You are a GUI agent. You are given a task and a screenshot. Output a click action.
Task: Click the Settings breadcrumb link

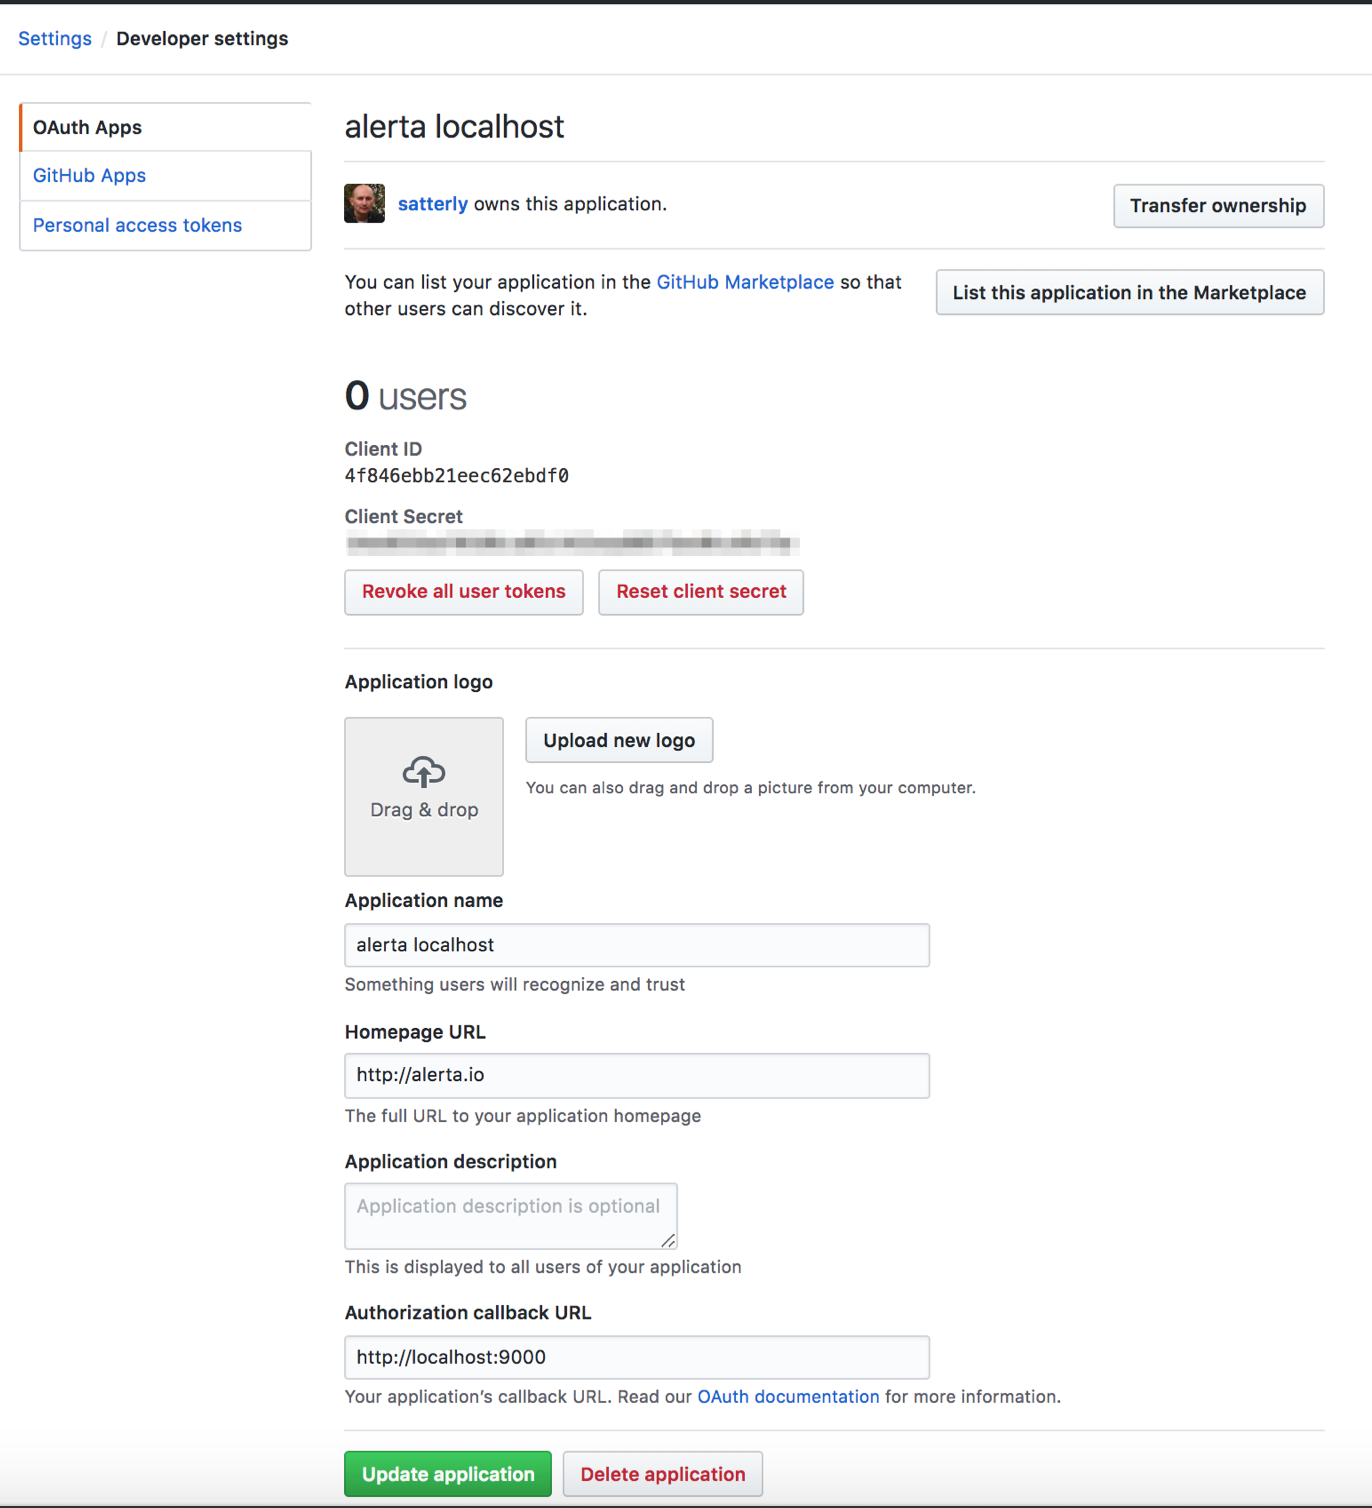(54, 38)
